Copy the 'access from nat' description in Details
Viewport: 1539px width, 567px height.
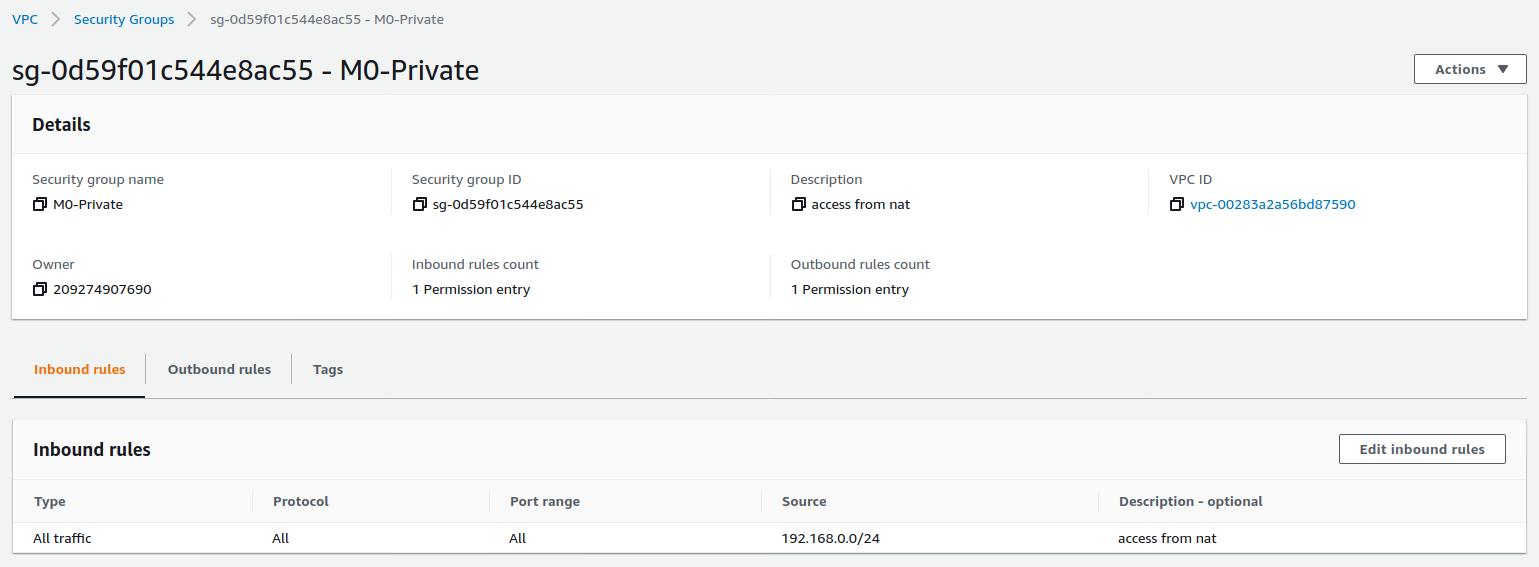click(798, 205)
